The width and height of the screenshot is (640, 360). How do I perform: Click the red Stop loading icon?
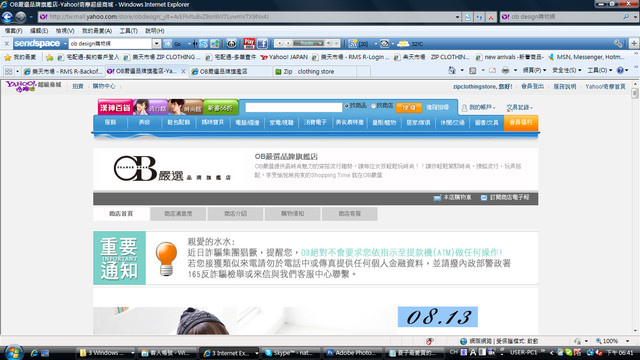click(x=491, y=17)
